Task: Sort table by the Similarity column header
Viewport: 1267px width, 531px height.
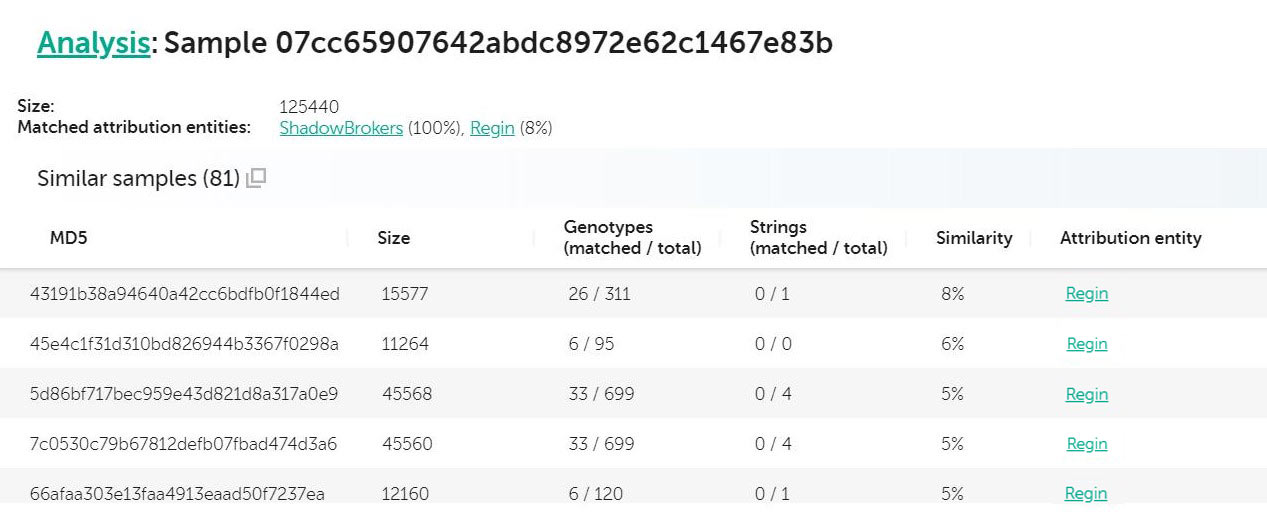Action: point(973,238)
